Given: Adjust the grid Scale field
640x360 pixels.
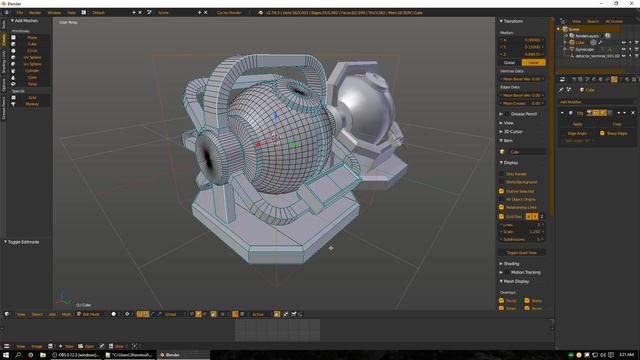Looking at the screenshot, I should [522, 232].
